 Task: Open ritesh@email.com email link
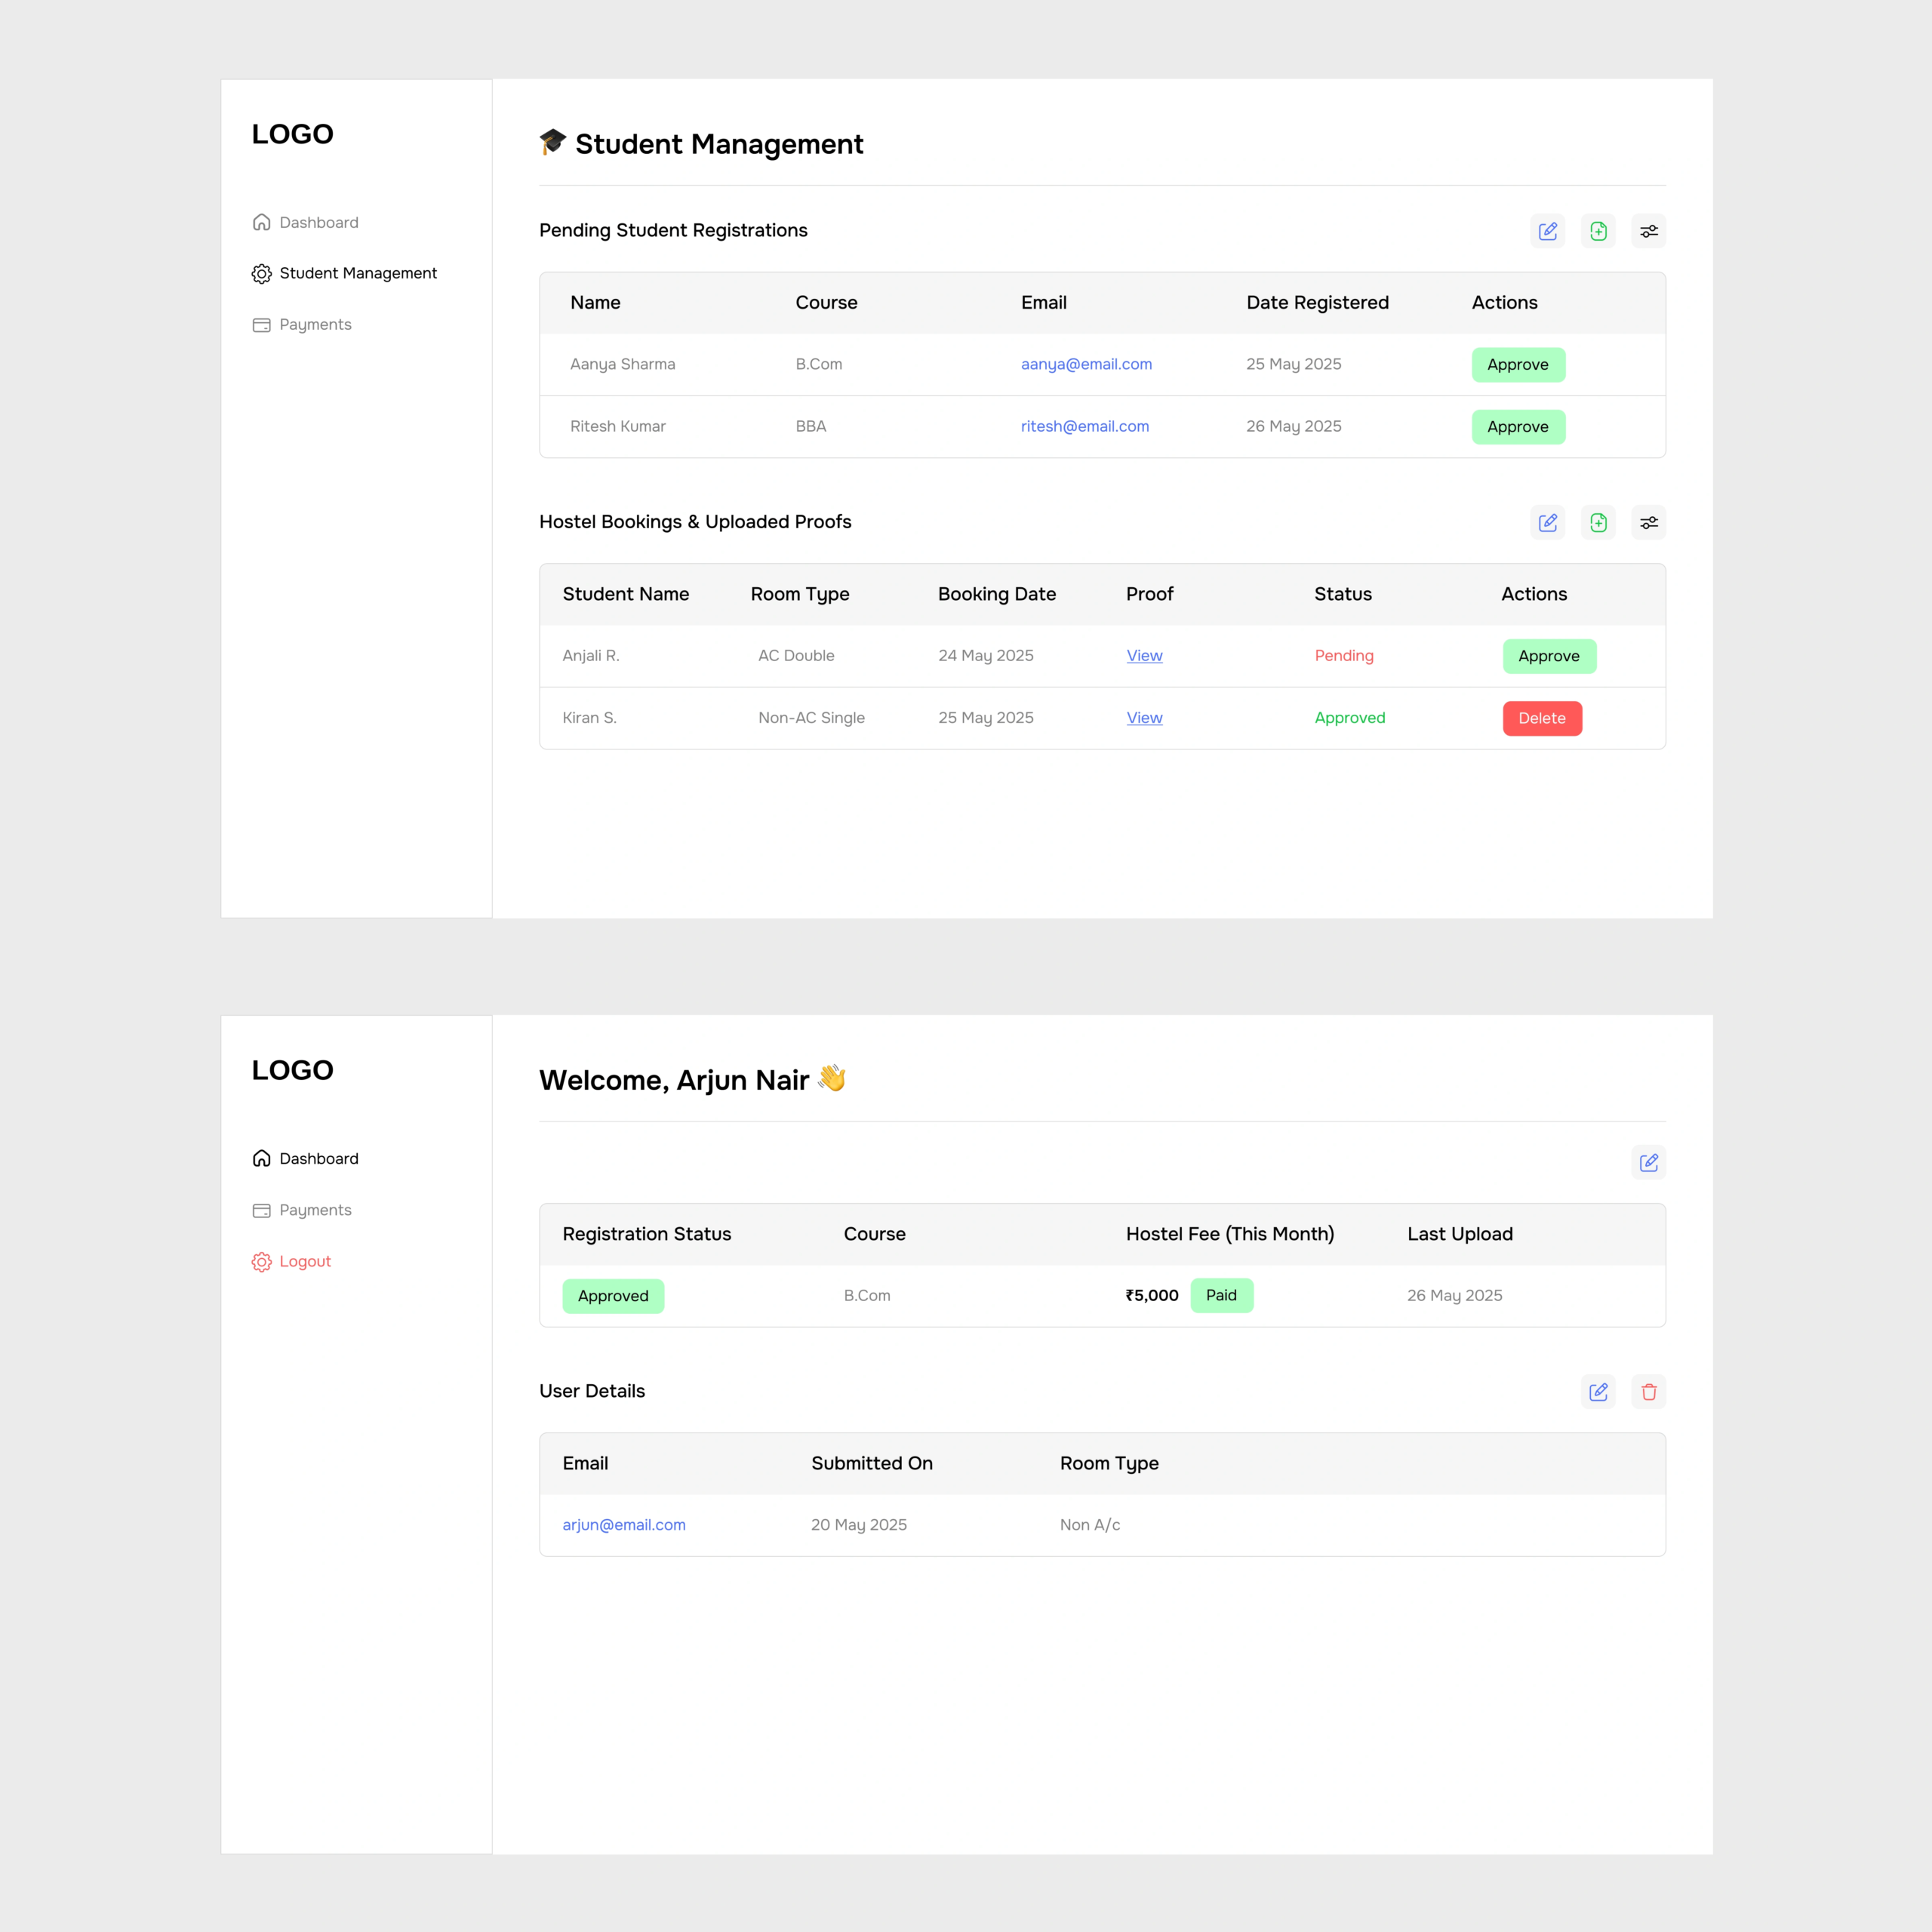[x=1084, y=426]
